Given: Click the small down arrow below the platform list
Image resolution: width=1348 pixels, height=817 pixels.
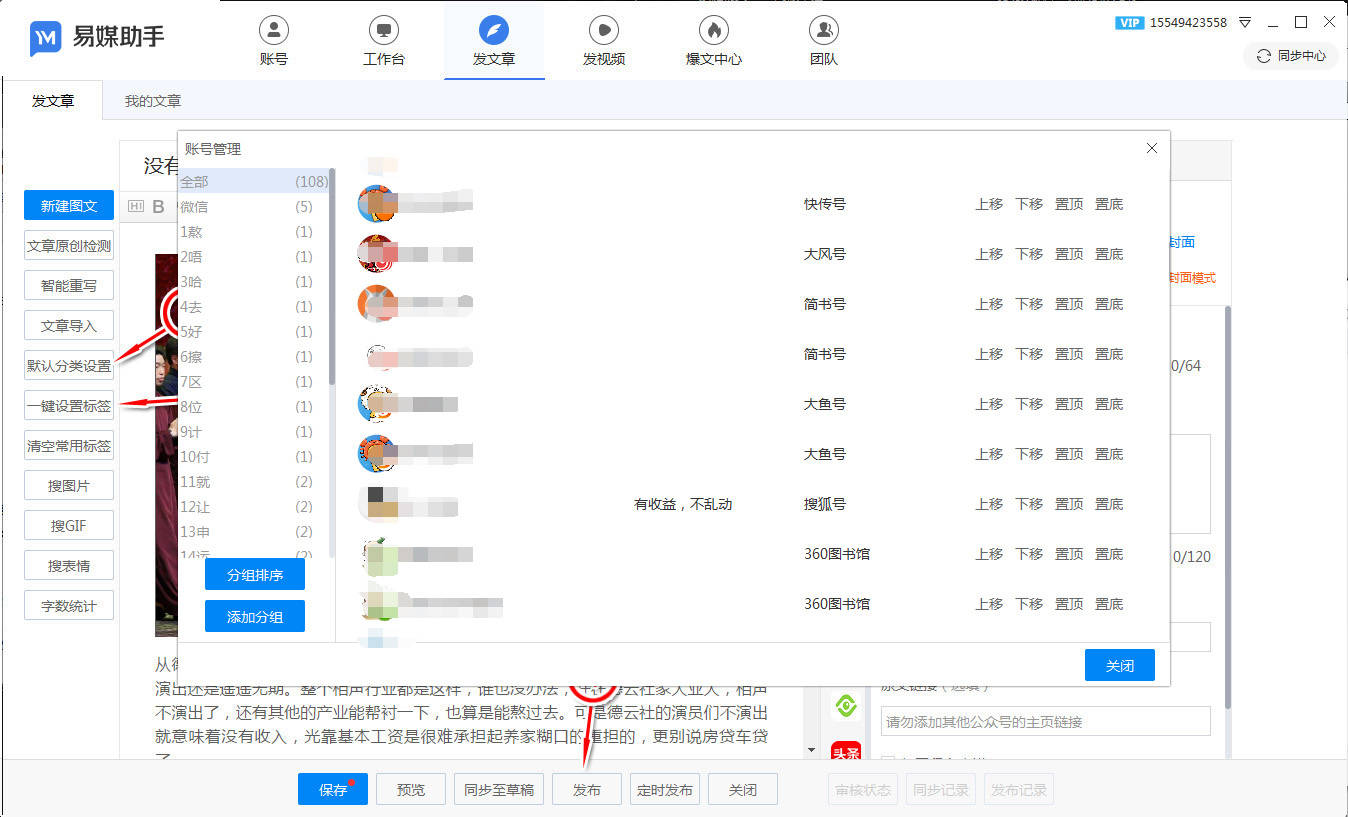Looking at the screenshot, I should 811,749.
